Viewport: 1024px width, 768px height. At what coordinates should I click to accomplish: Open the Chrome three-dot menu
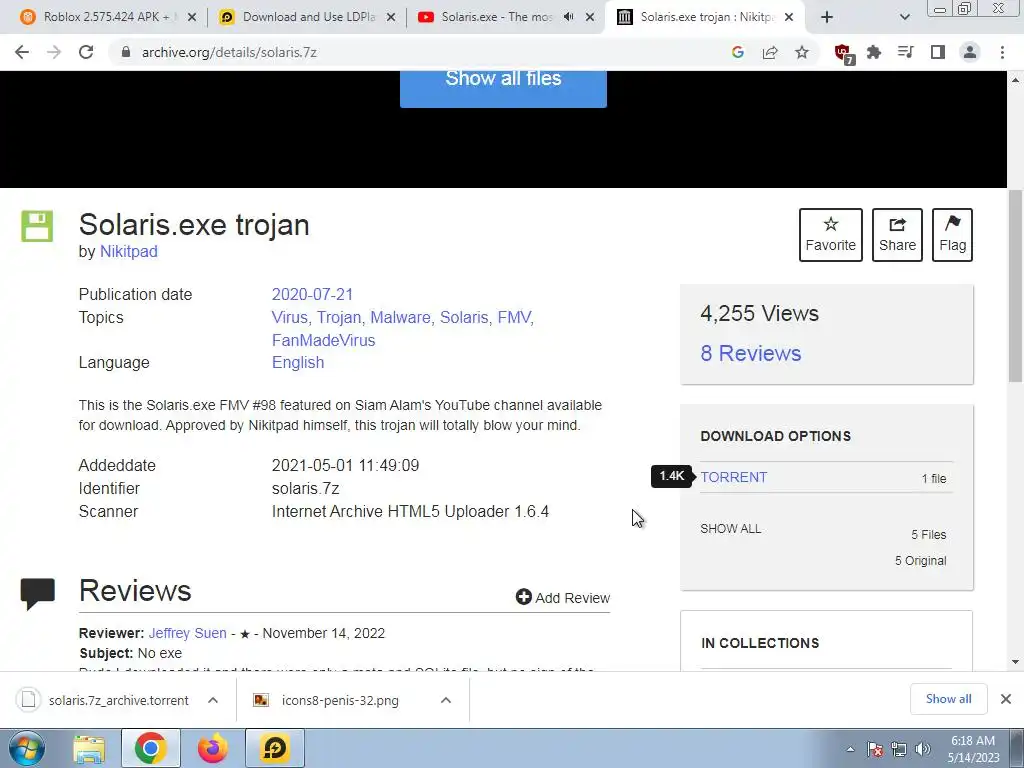coord(1002,52)
